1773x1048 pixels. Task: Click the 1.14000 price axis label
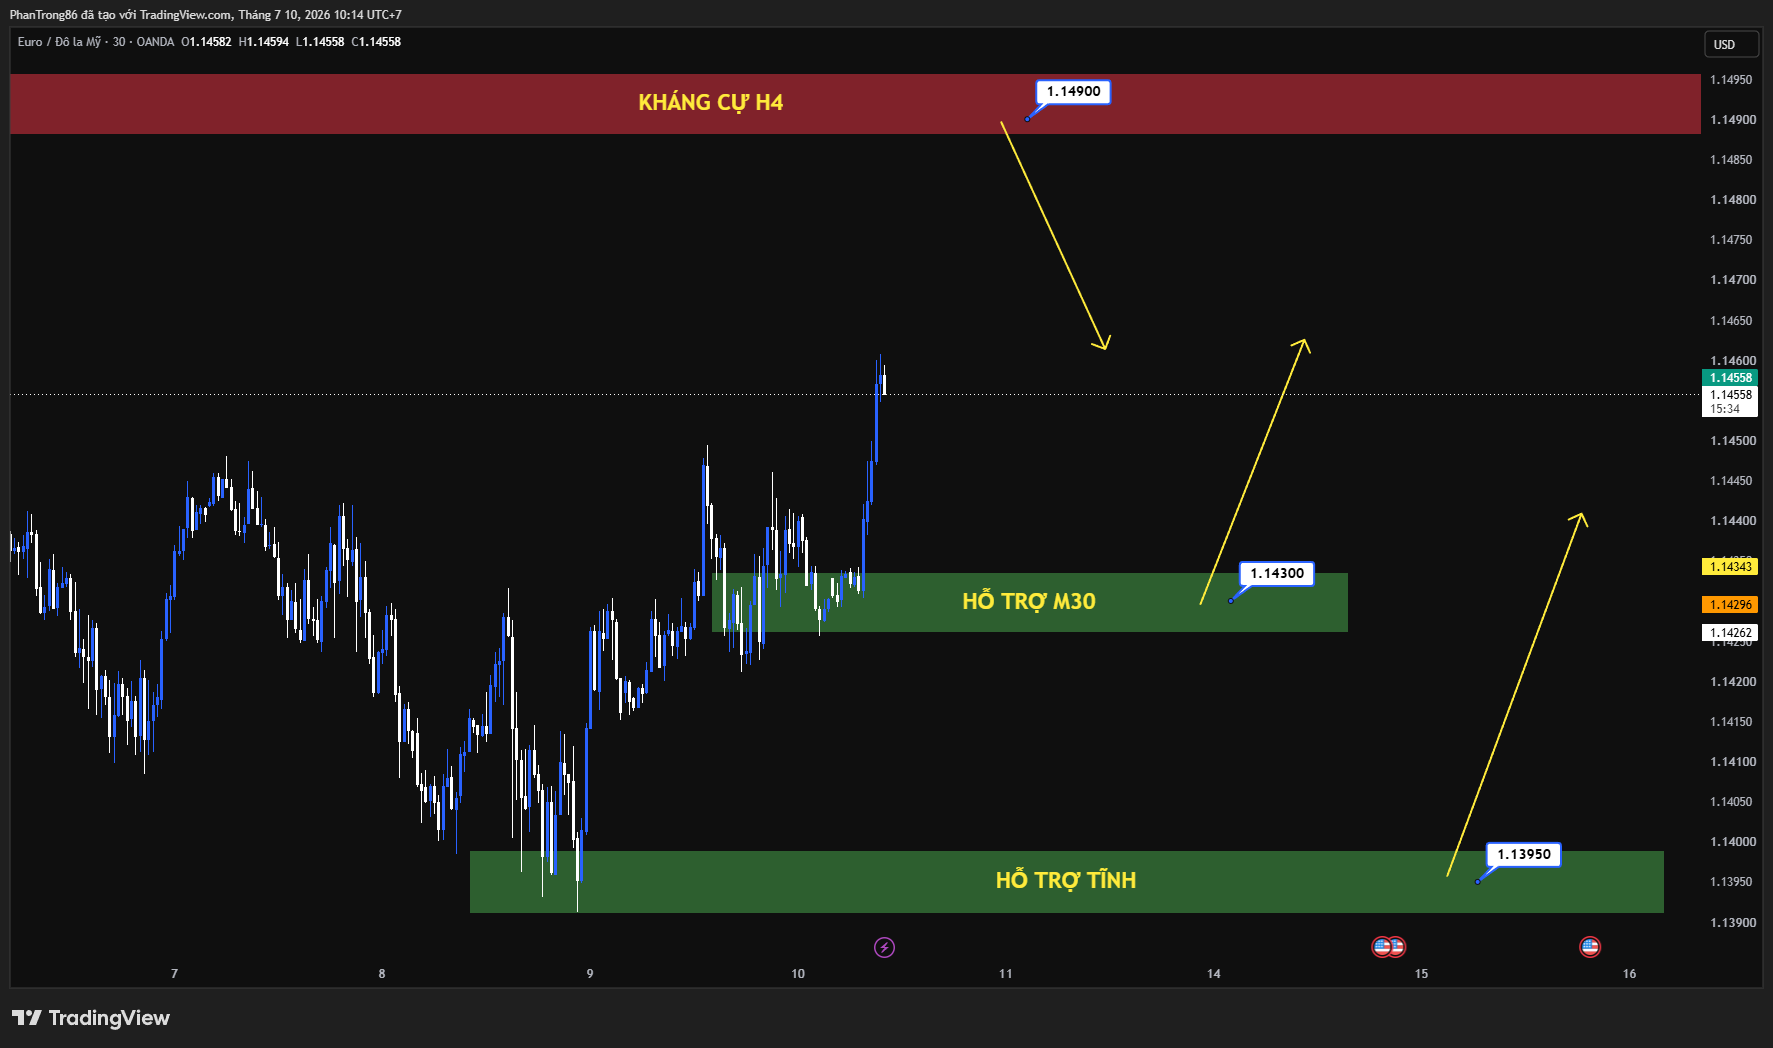[x=1733, y=842]
